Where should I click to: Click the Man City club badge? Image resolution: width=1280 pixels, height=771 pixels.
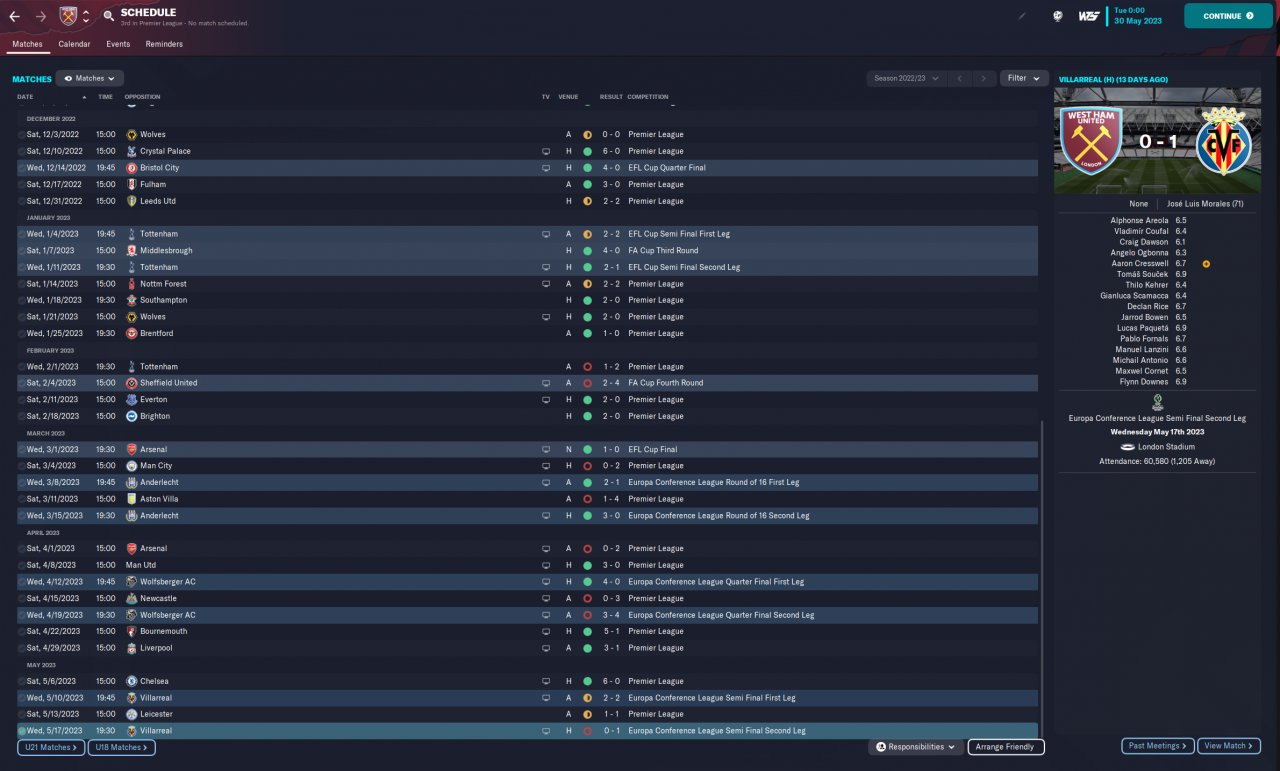tap(132, 466)
